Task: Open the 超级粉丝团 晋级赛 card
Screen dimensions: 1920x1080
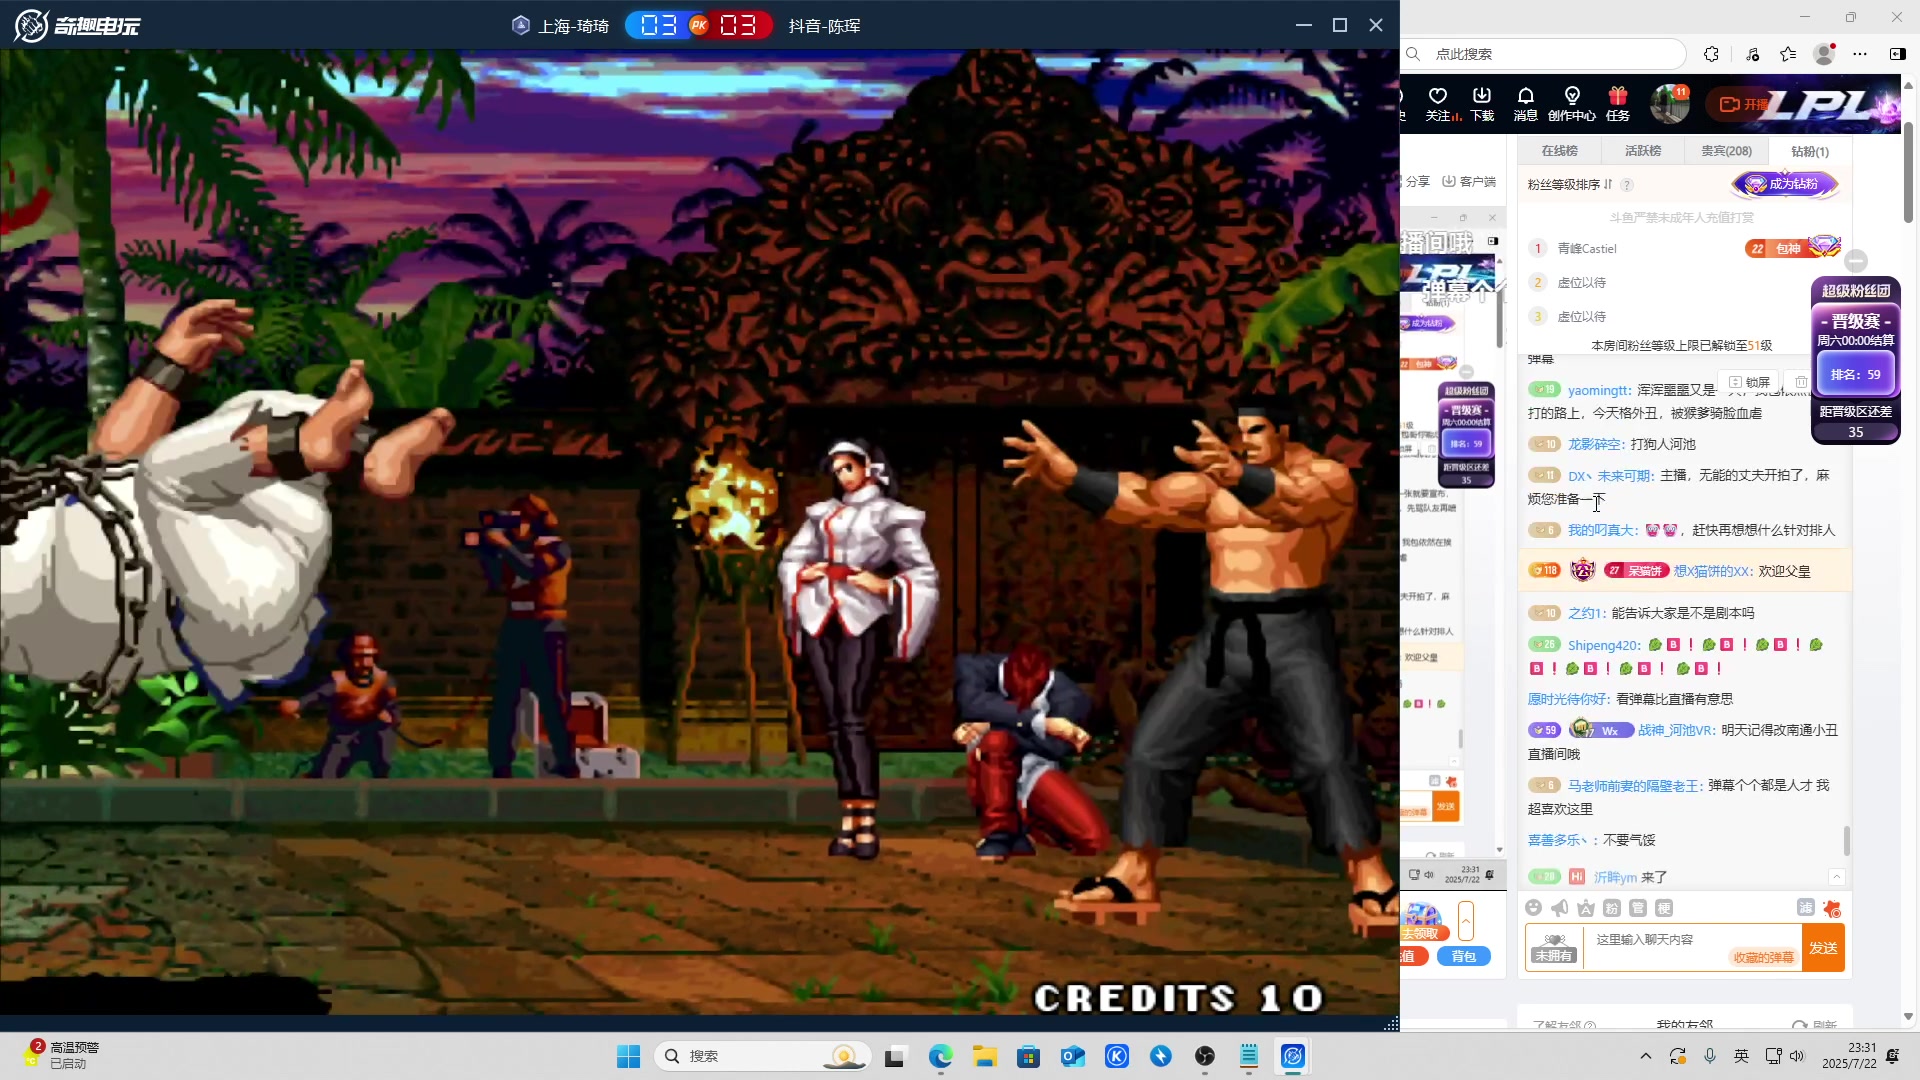Action: 1856,360
